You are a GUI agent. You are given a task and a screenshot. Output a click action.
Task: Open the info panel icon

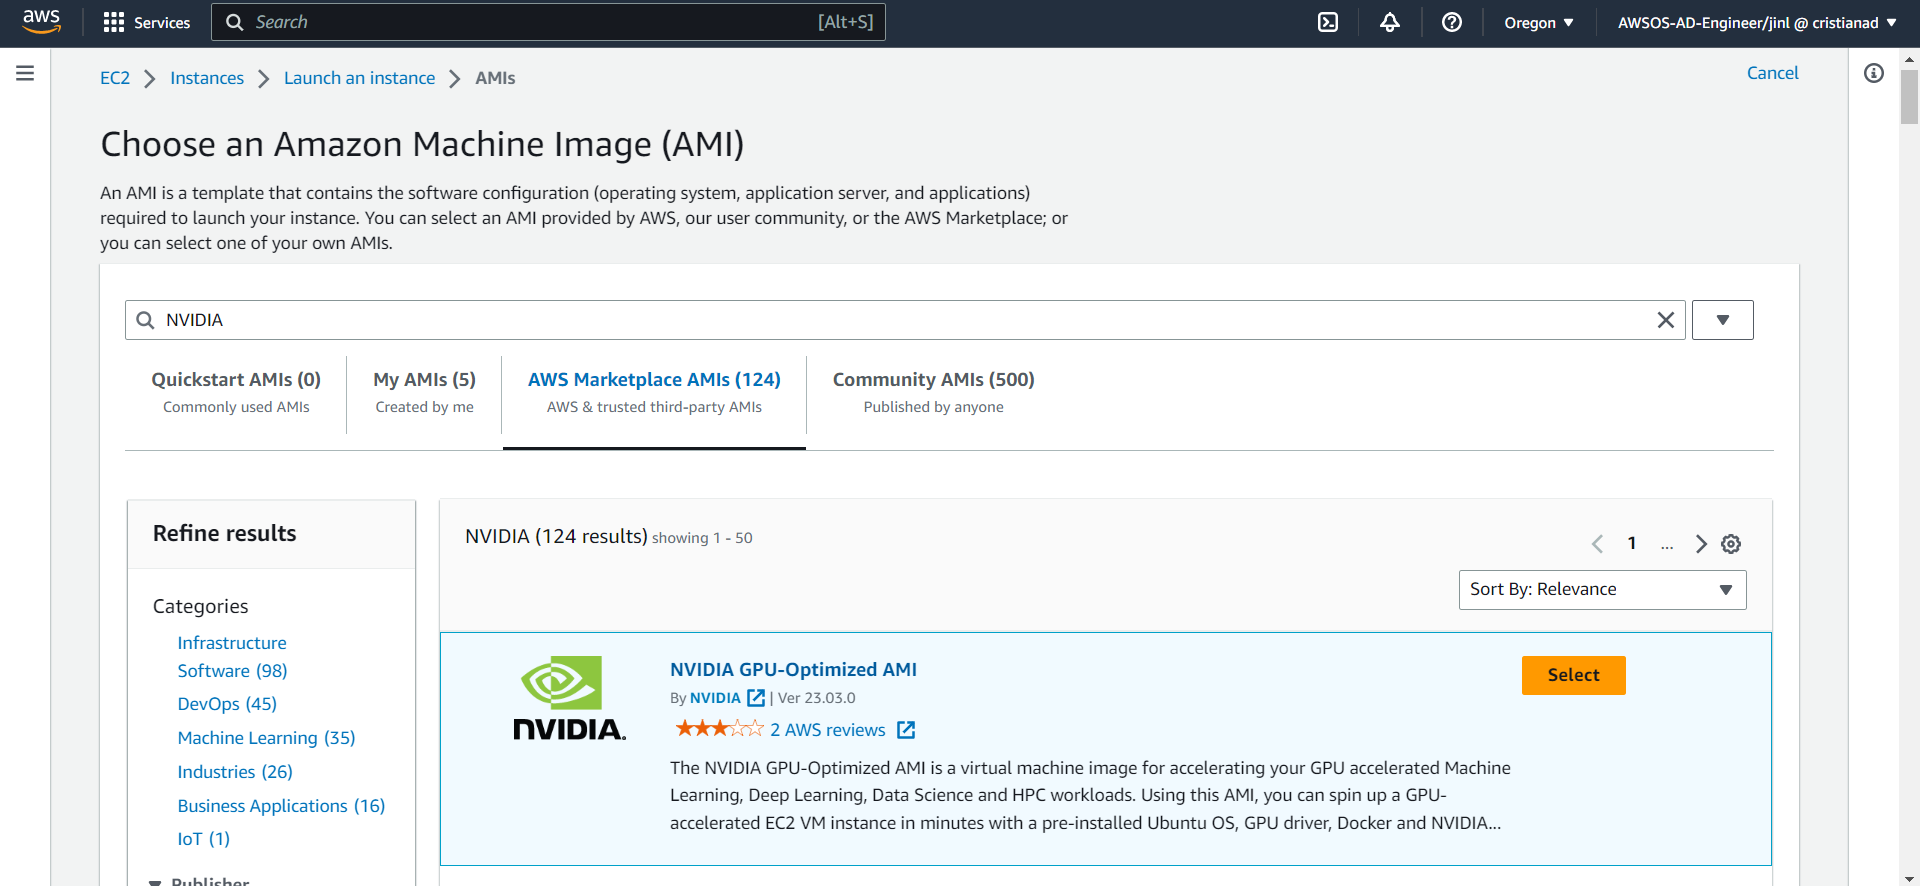(x=1874, y=73)
